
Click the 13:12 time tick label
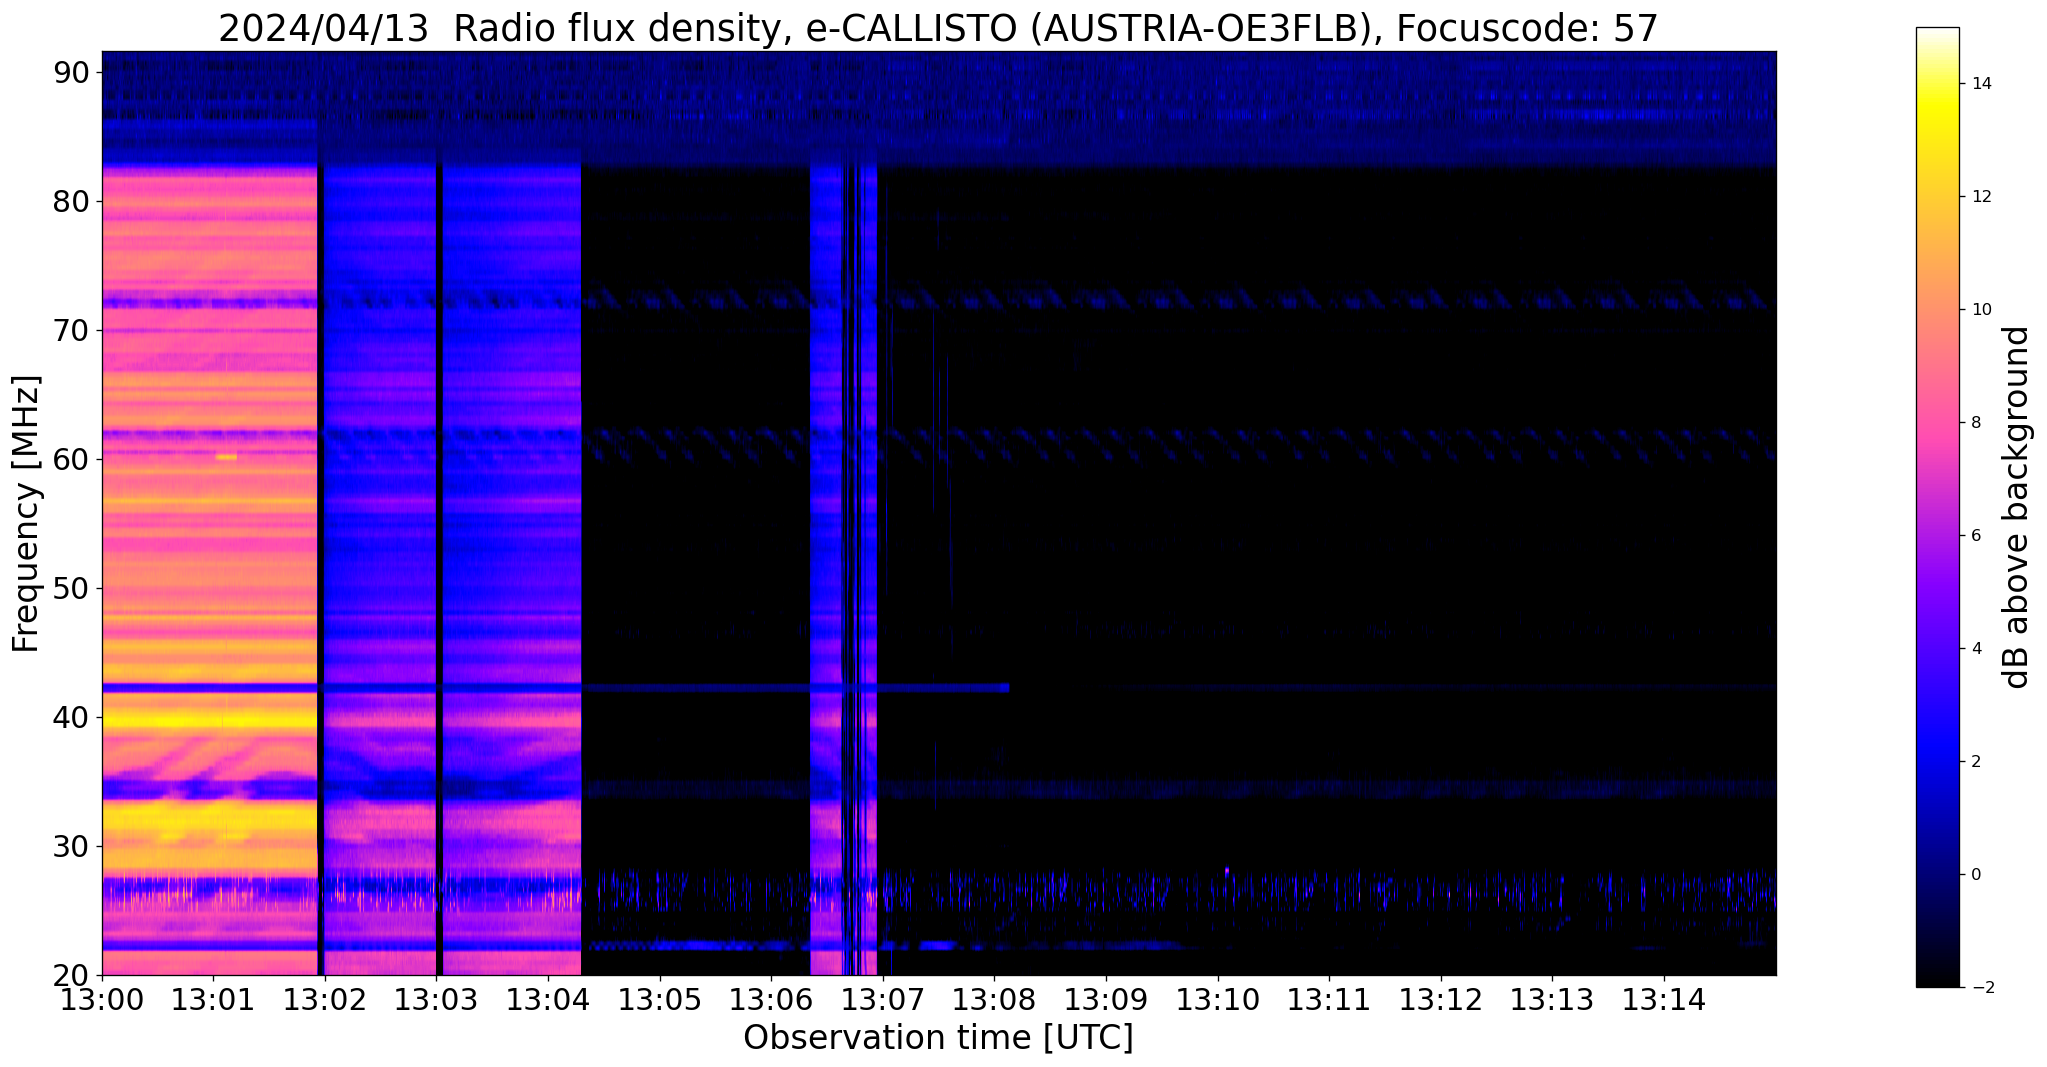coord(1441,1000)
